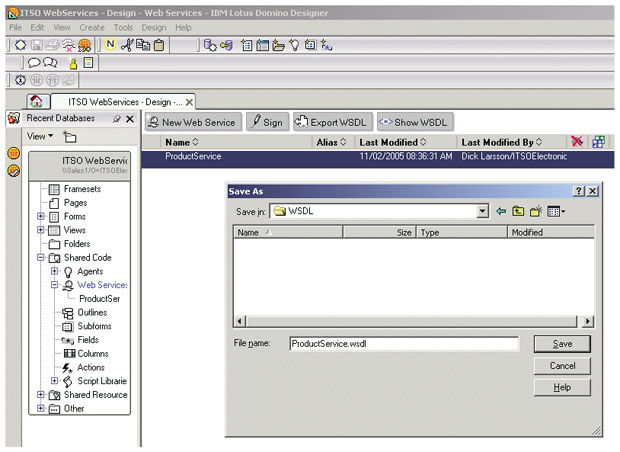Expand the Agents tree node

click(55, 271)
